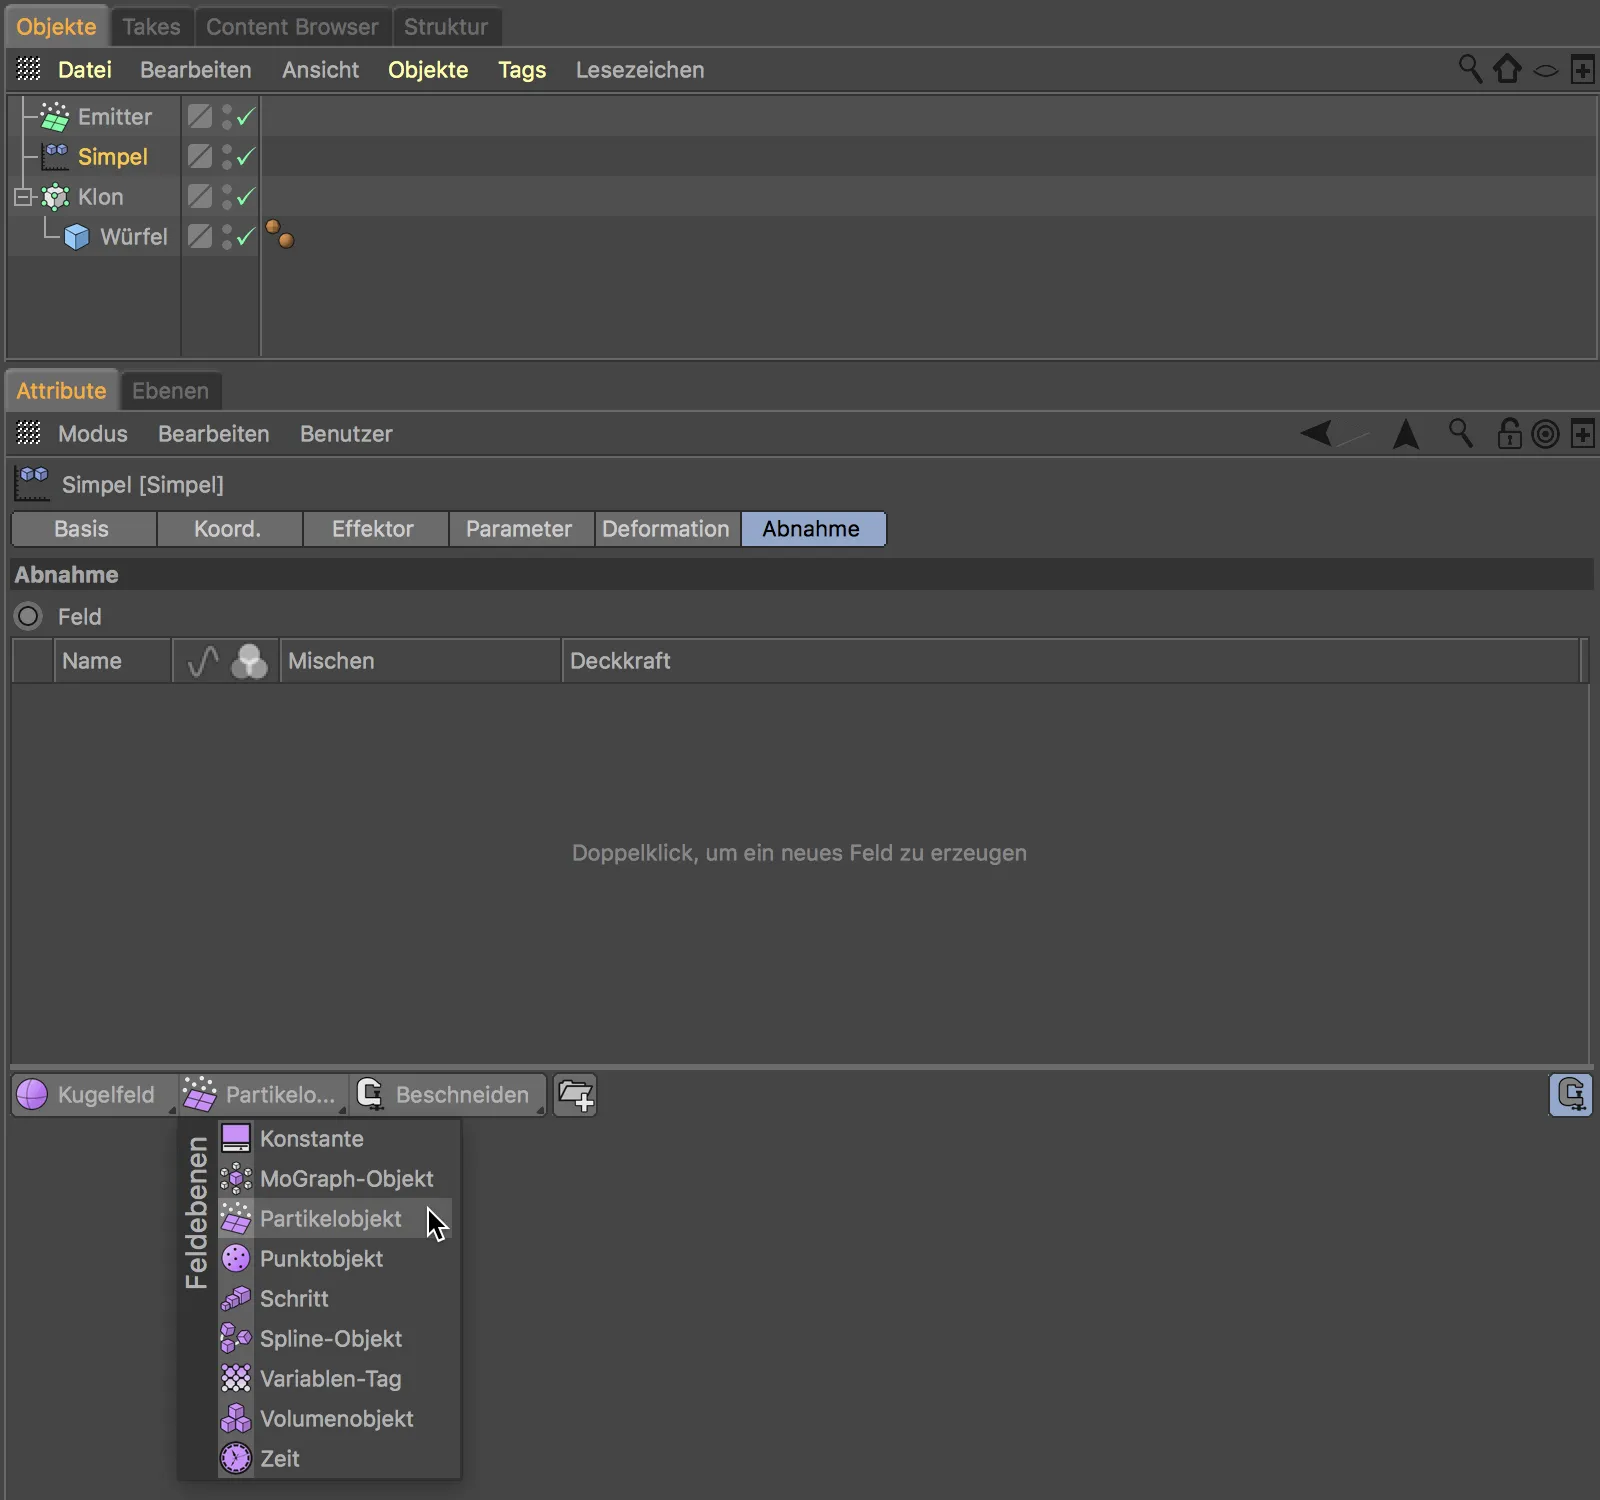Viewport: 1600px width, 1500px height.
Task: Open the Datei menu
Action: pyautogui.click(x=85, y=70)
